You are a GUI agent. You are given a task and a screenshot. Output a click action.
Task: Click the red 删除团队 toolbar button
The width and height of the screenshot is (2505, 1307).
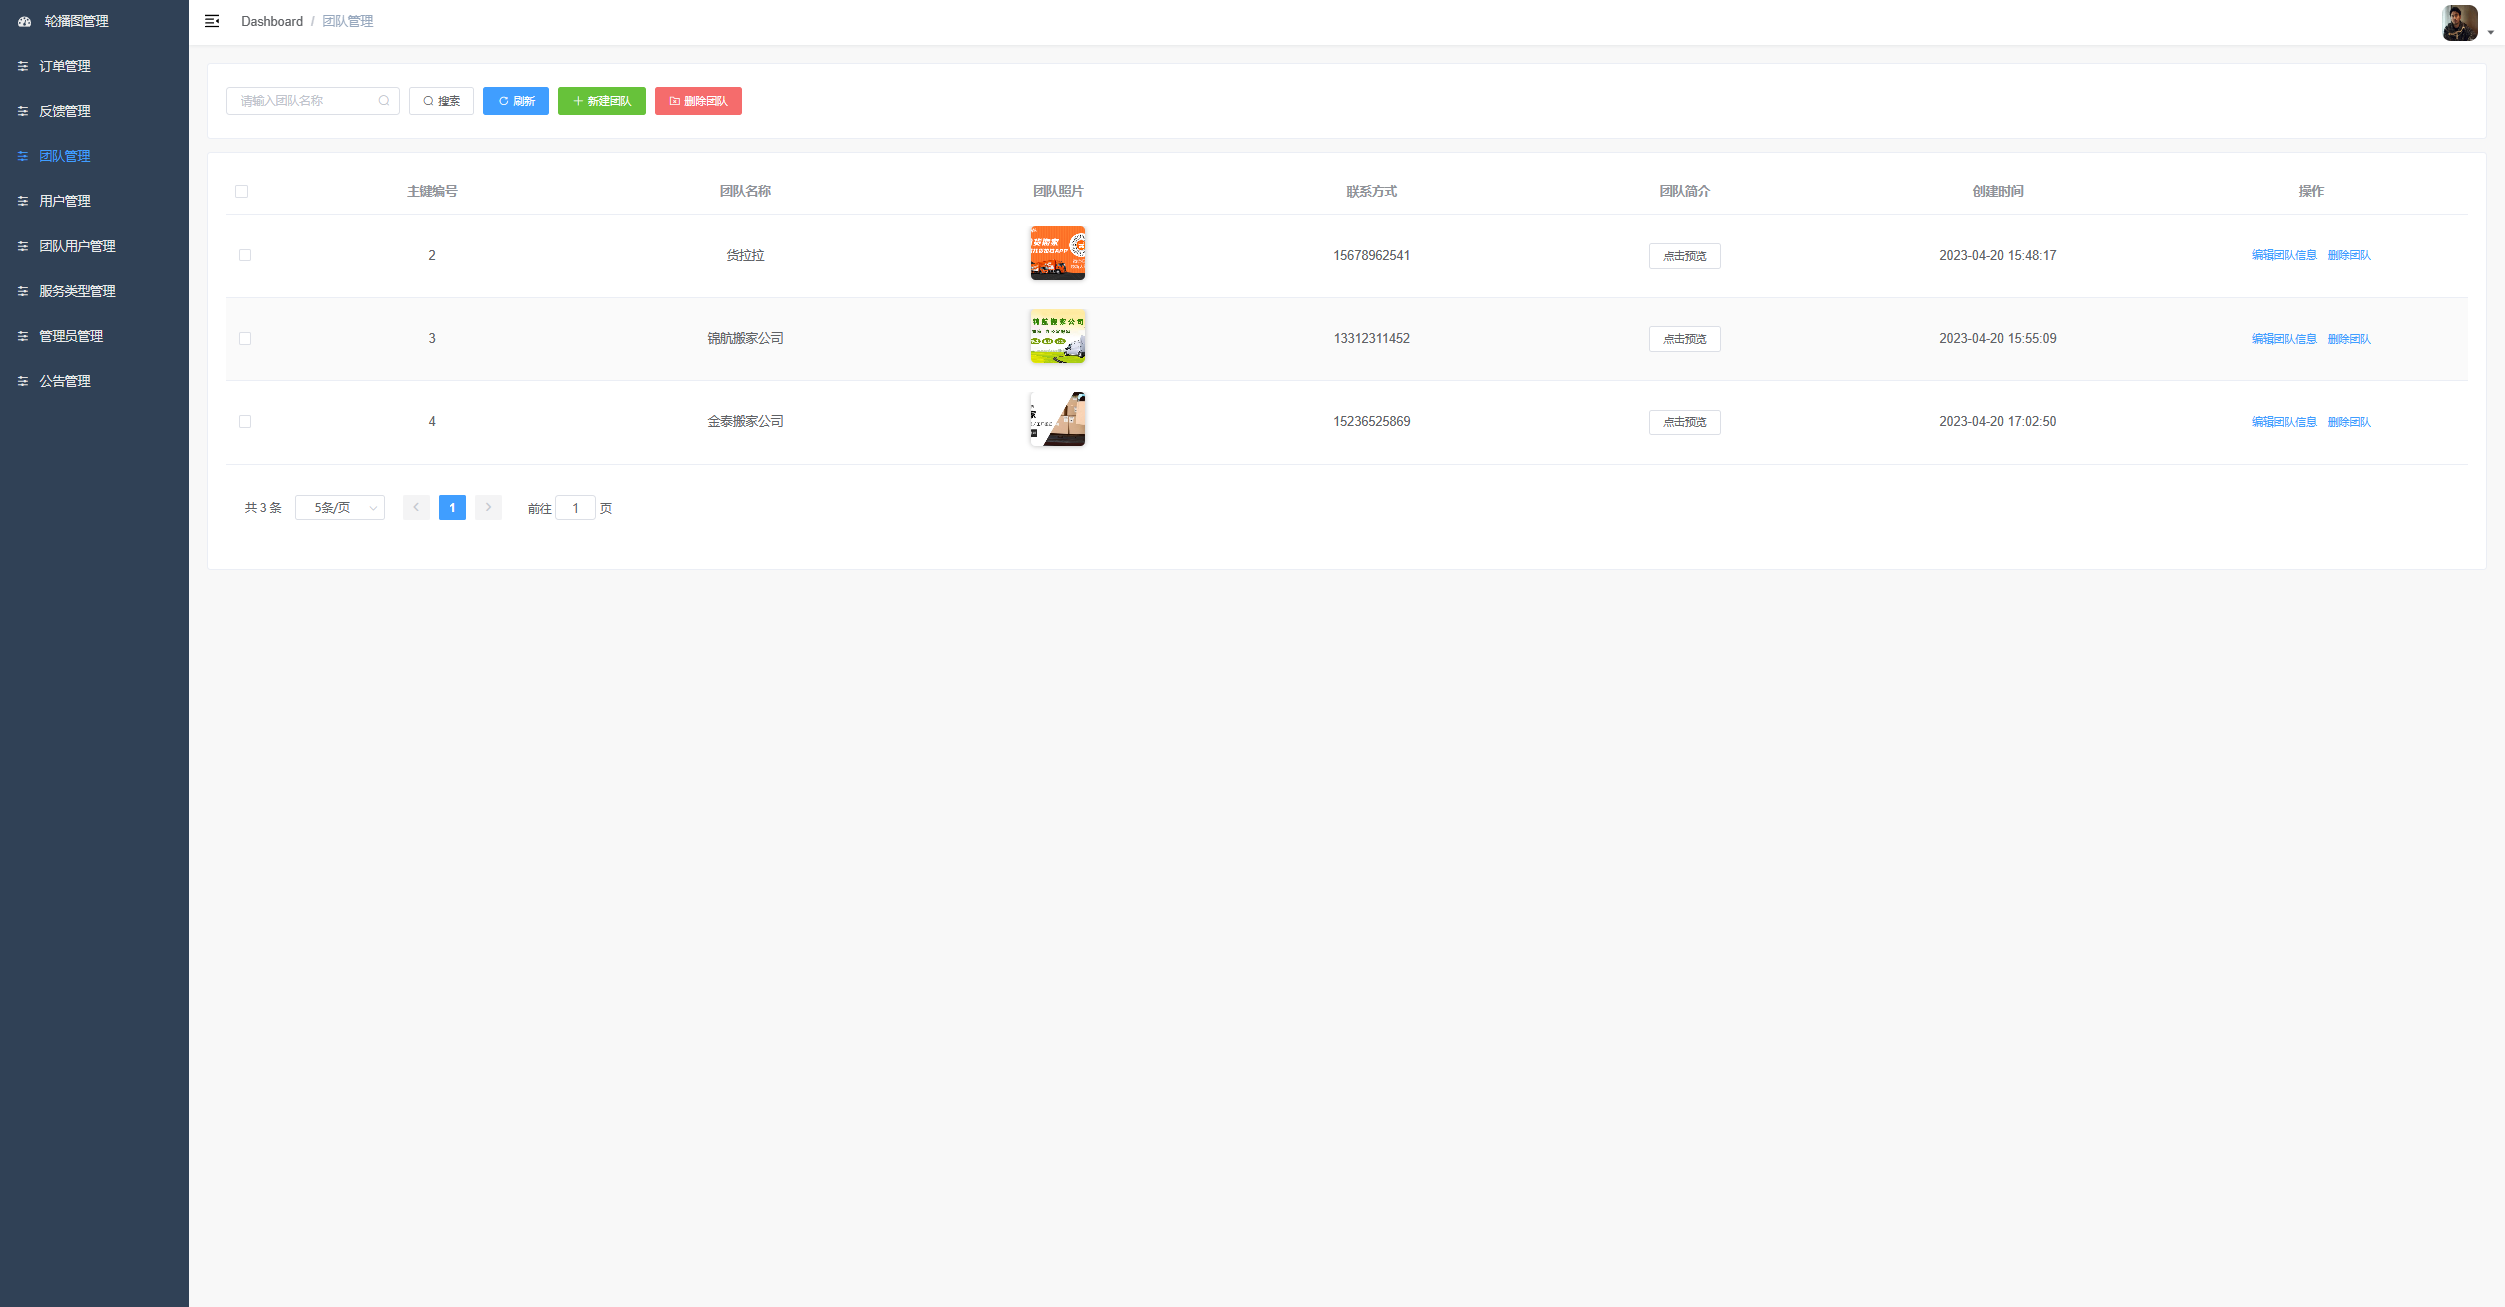pos(698,101)
